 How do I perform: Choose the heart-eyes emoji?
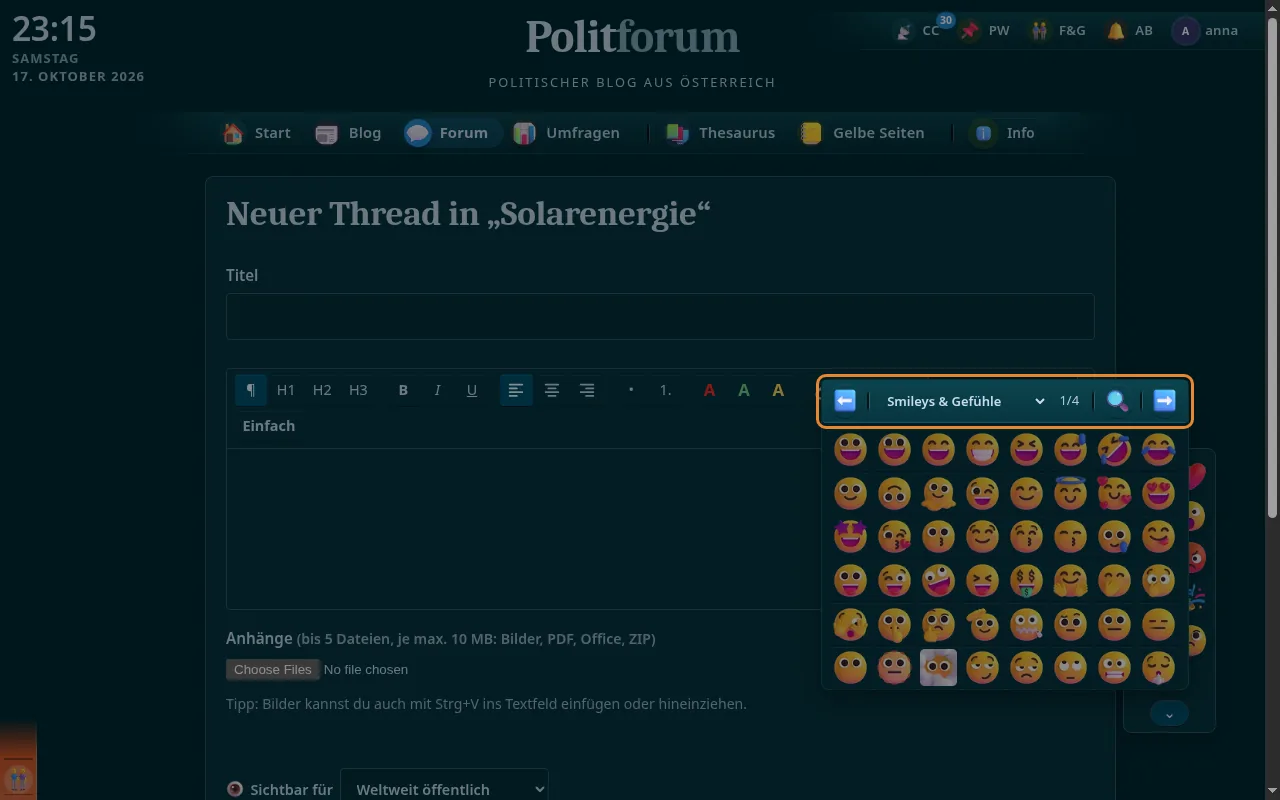click(1158, 493)
